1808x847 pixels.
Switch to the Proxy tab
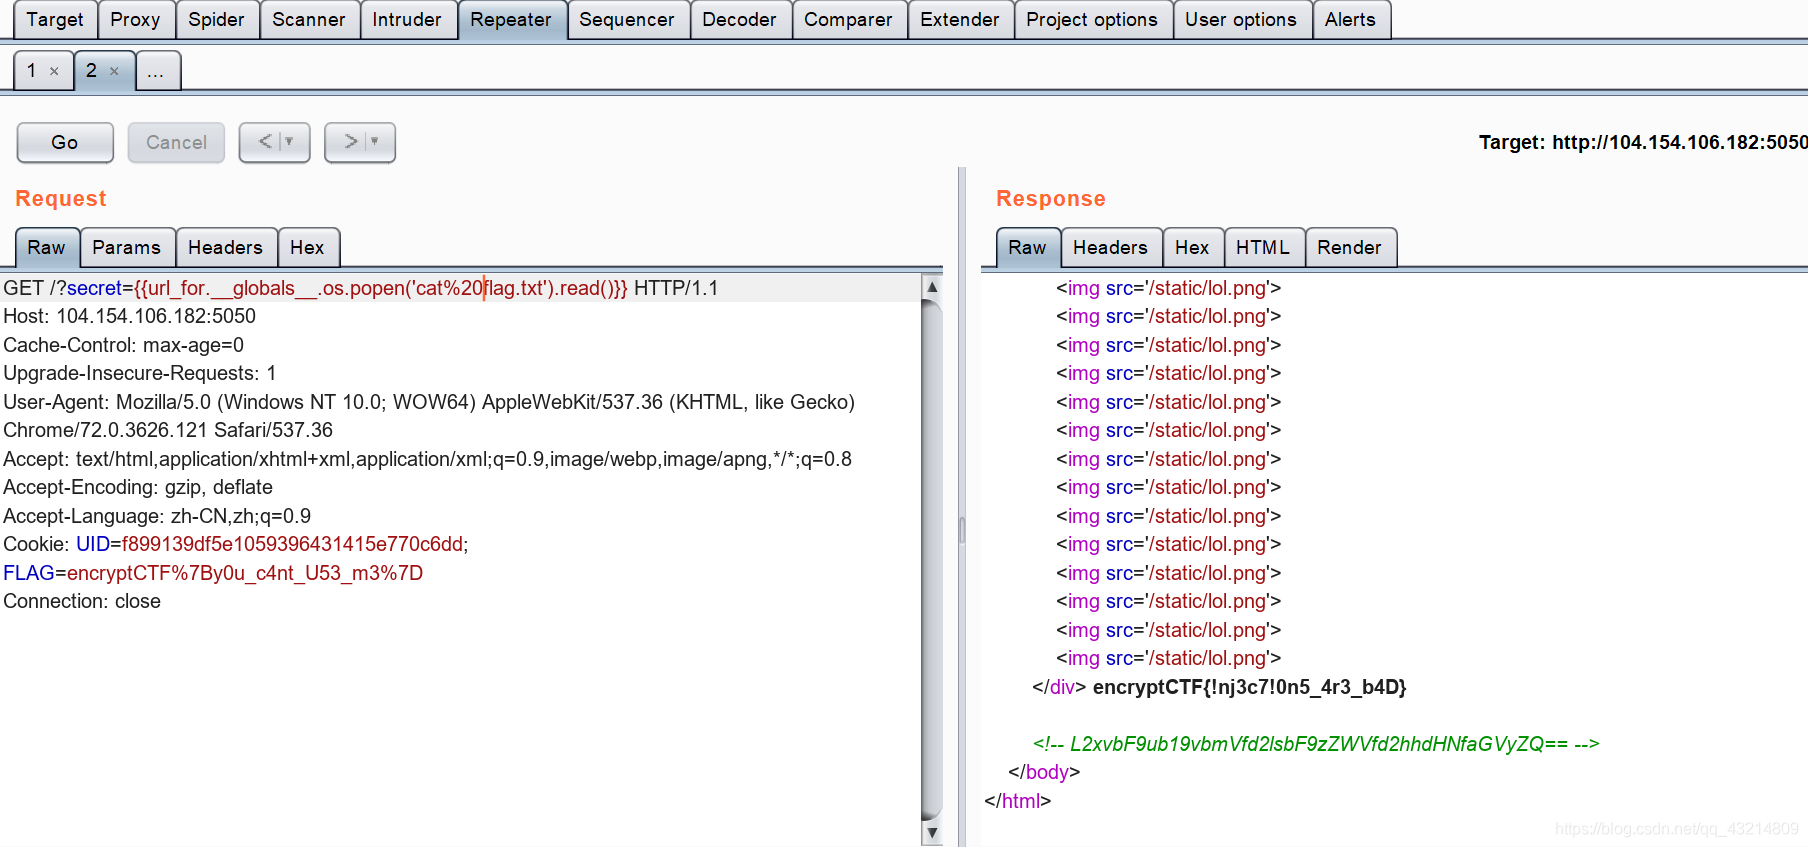(x=135, y=19)
